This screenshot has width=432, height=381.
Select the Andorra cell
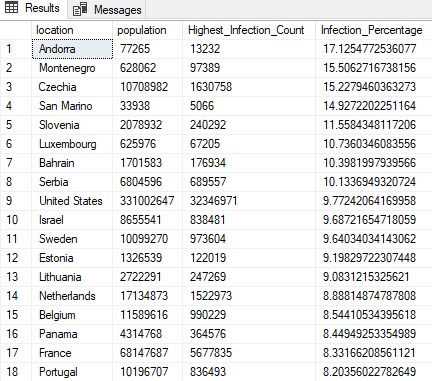pyautogui.click(x=72, y=49)
